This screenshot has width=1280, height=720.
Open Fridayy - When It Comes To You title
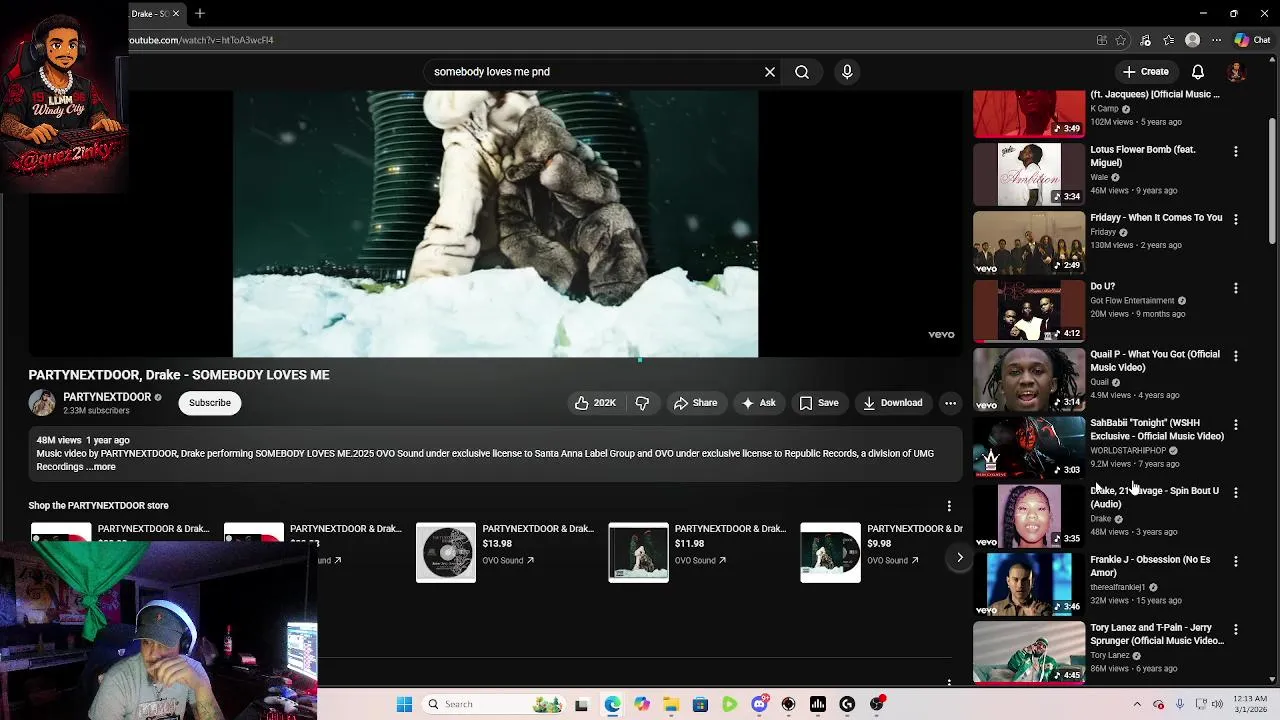[1156, 218]
